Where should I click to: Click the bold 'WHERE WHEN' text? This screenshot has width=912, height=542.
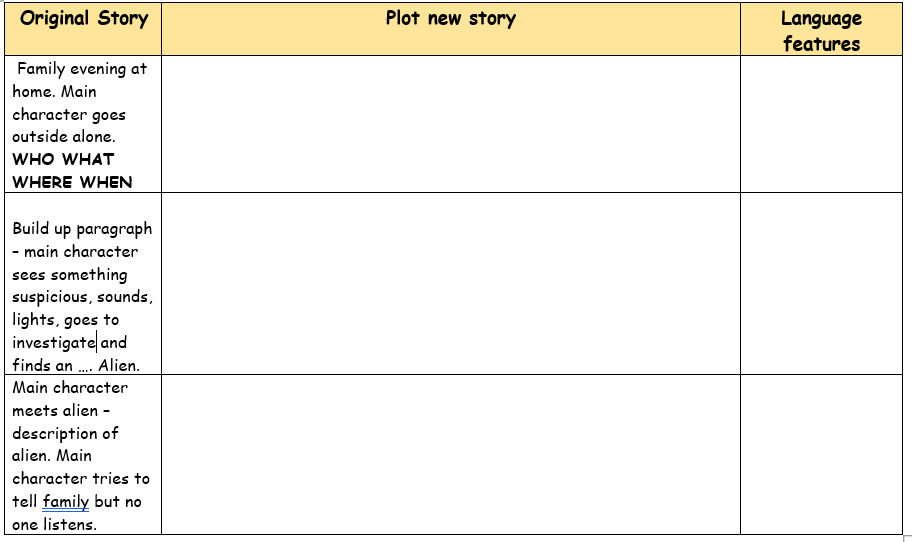pos(72,183)
